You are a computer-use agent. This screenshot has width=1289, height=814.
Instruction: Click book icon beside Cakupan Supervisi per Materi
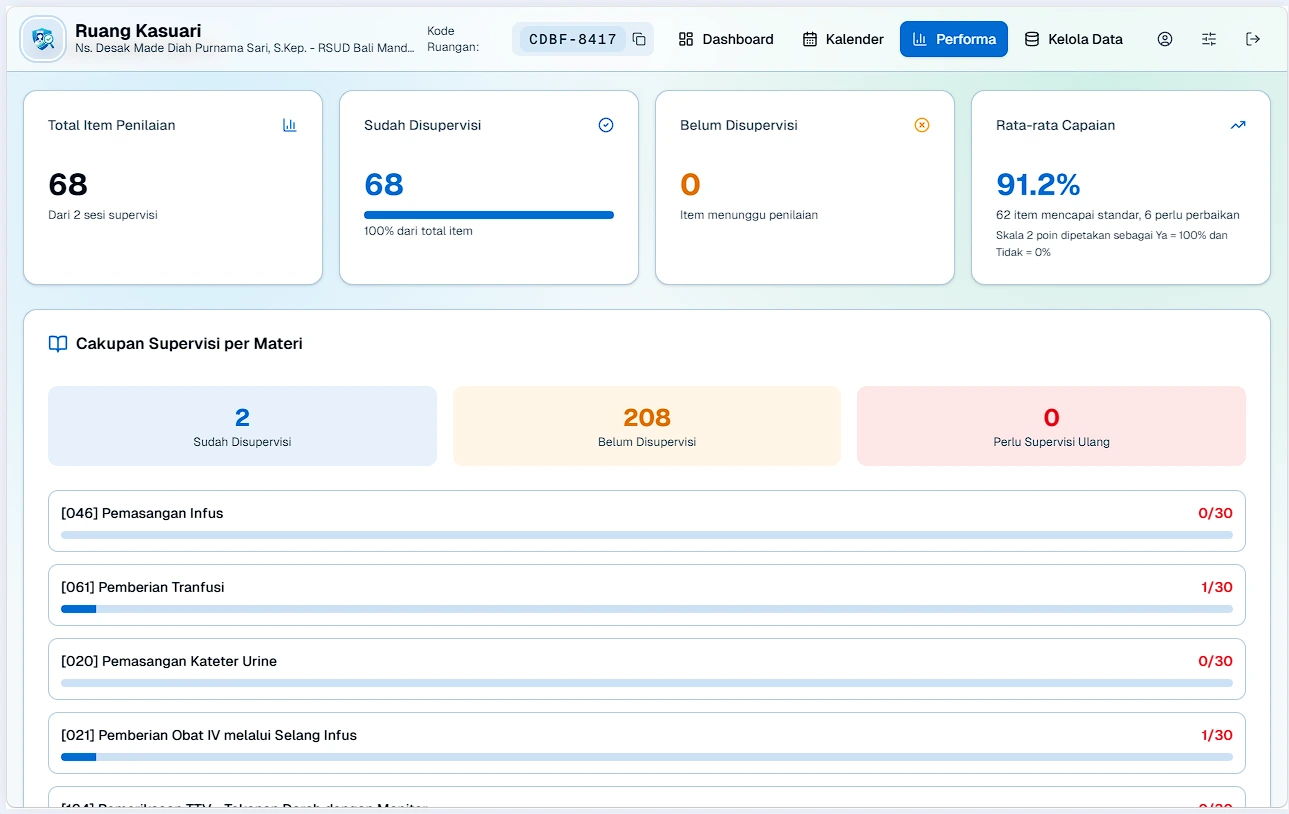58,344
